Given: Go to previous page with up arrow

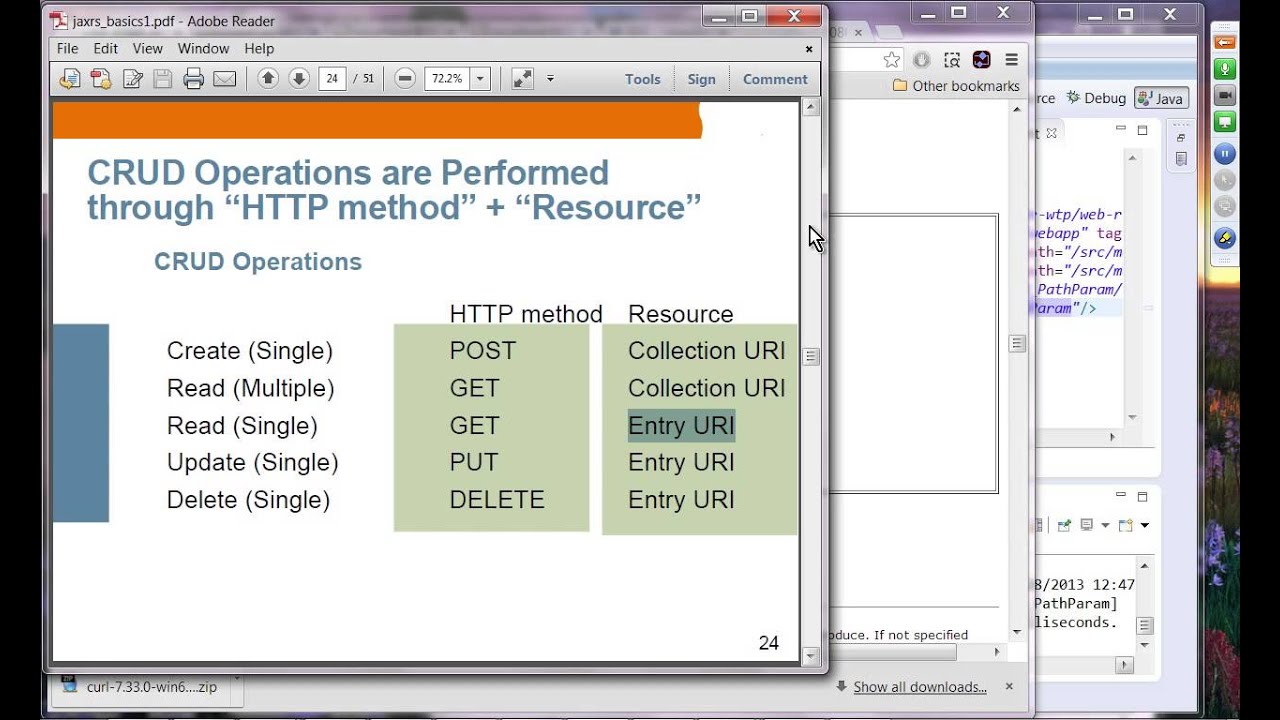Looking at the screenshot, I should [268, 78].
